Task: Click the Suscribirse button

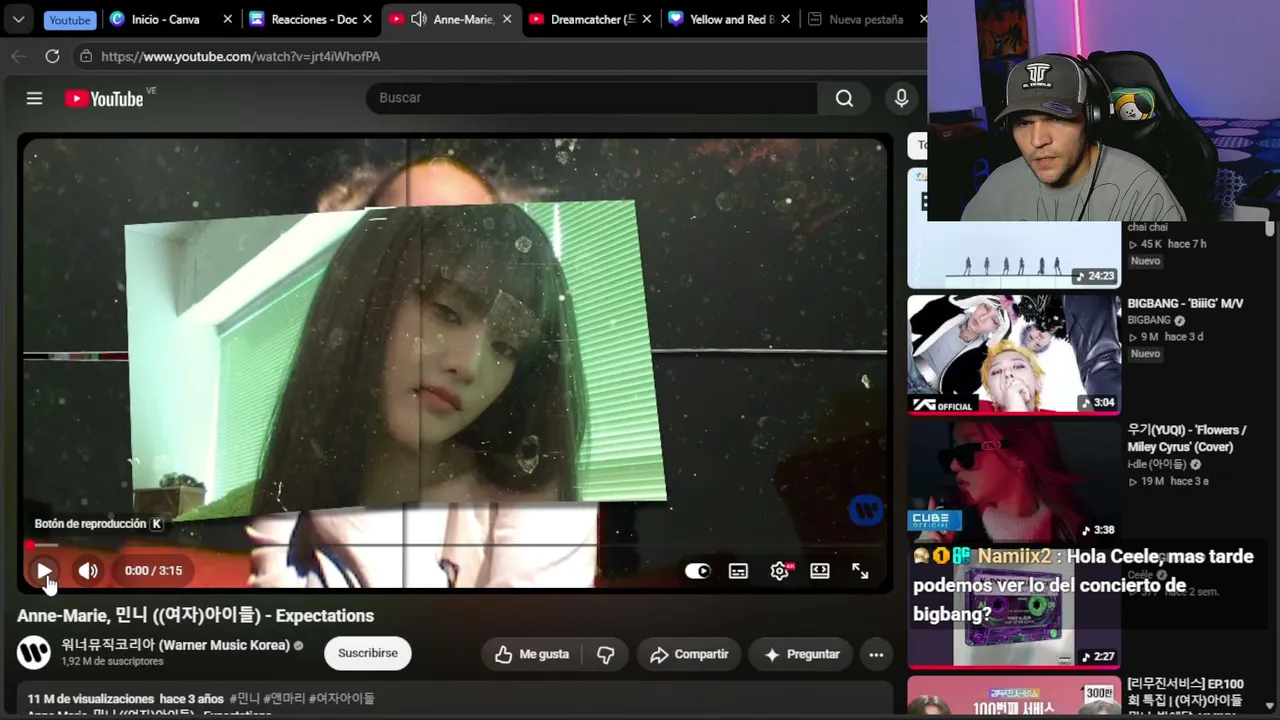Action: tap(368, 653)
